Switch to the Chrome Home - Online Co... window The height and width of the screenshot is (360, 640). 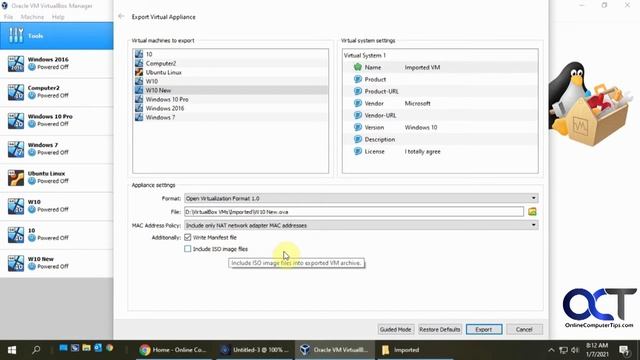click(x=173, y=350)
